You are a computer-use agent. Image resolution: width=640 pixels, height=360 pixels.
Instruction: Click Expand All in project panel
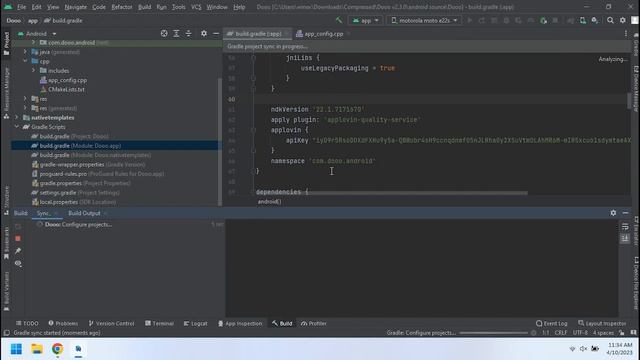coord(176,33)
